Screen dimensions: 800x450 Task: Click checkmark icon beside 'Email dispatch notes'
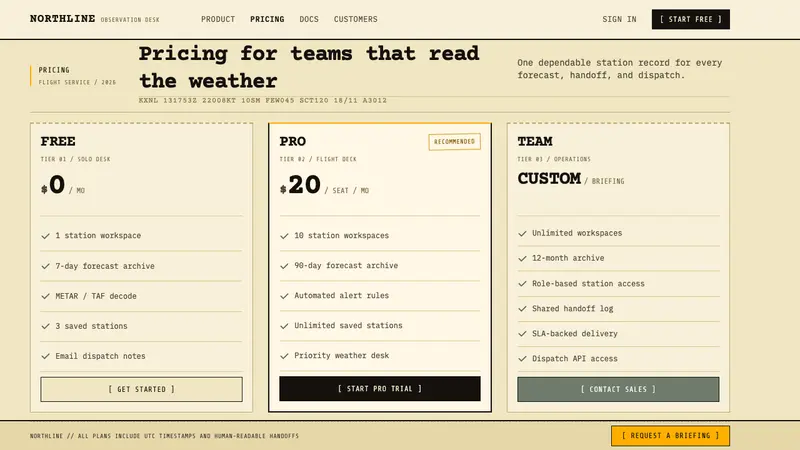click(x=45, y=356)
